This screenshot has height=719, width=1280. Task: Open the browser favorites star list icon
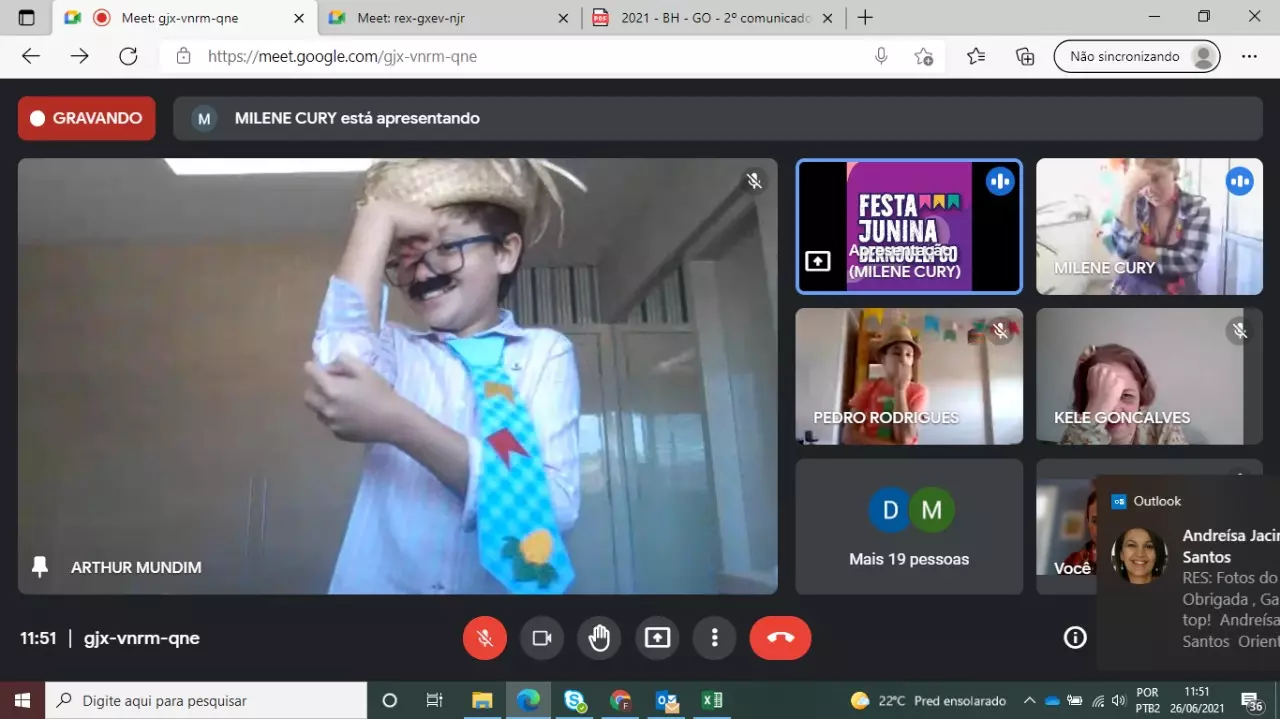976,56
